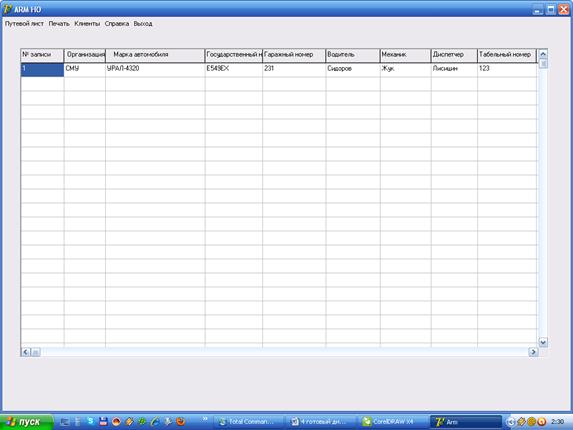Open the Справка menu
Image resolution: width=573 pixels, height=430 pixels.
click(117, 24)
